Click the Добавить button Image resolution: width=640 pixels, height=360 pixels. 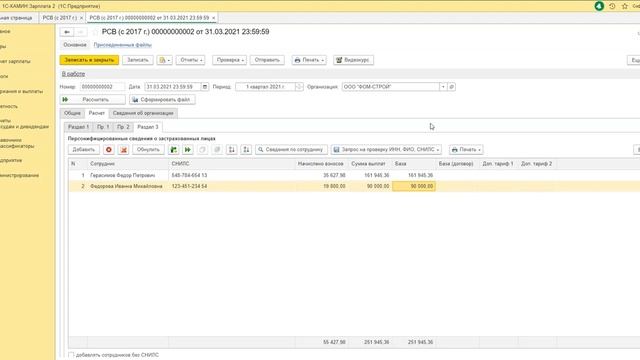84,150
